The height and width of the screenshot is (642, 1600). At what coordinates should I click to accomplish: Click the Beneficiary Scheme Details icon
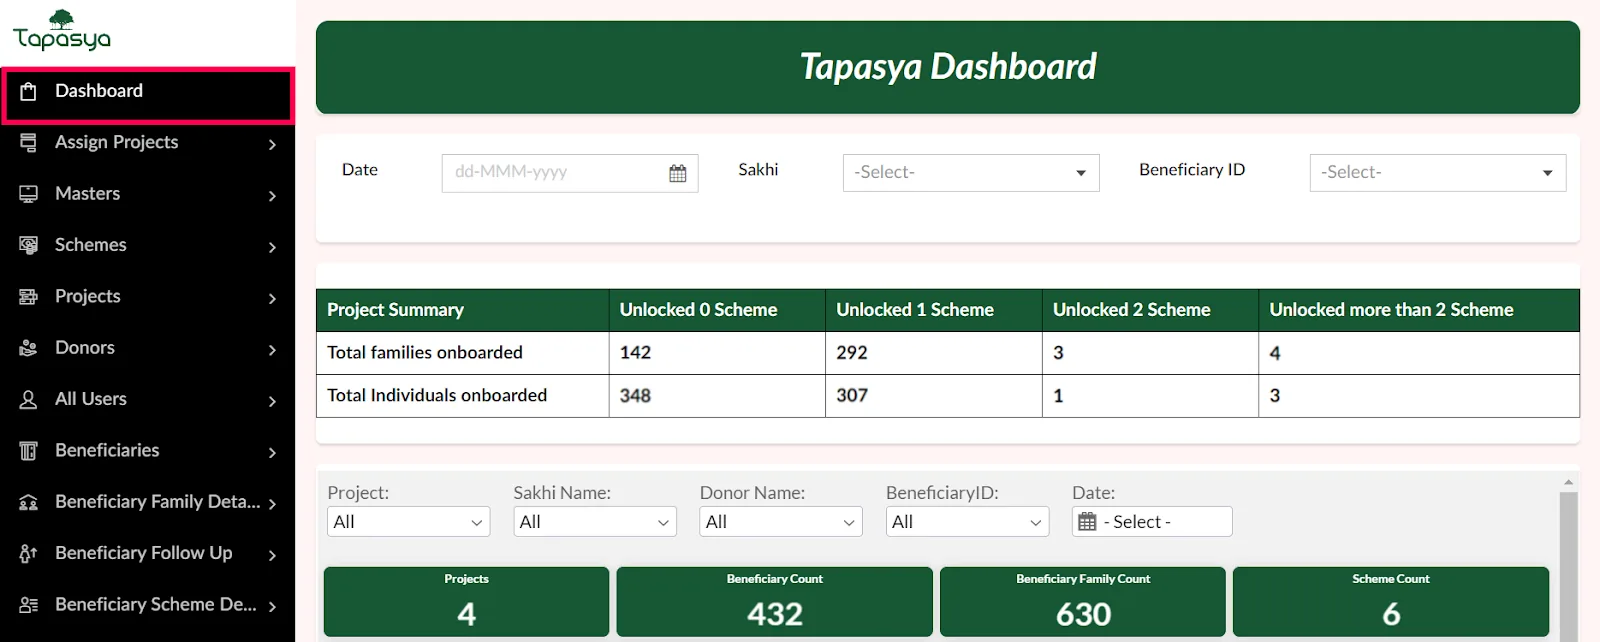[29, 605]
